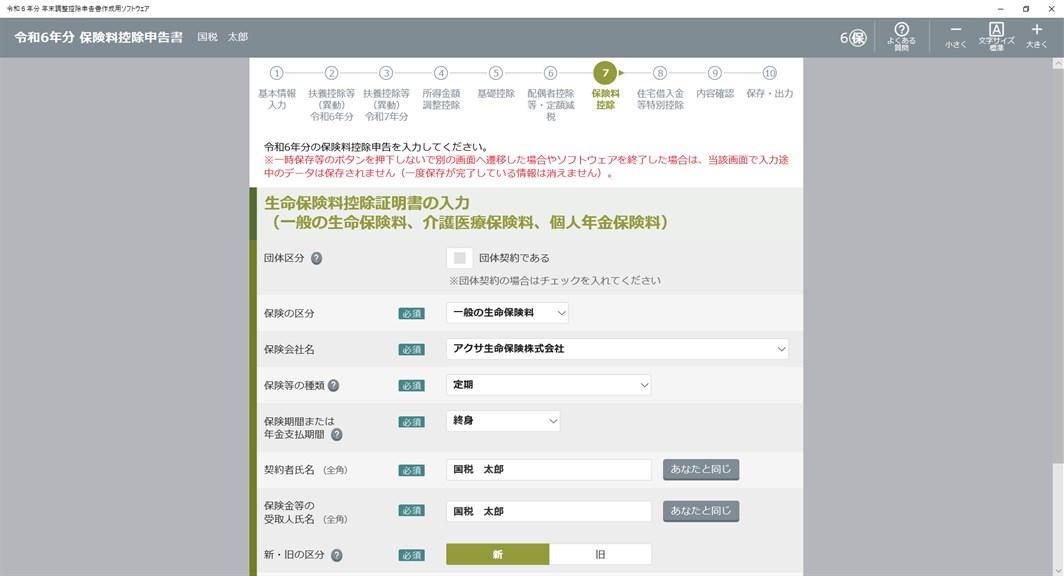Go to step 3 扶養控除等 令和7年分

pos(386,94)
